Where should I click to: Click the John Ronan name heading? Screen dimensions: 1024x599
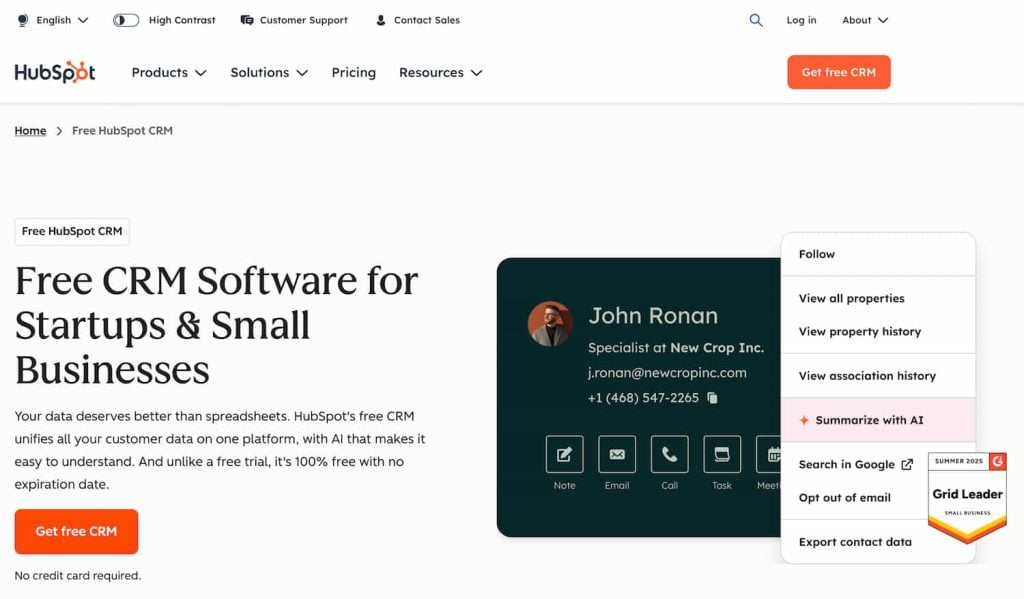653,316
